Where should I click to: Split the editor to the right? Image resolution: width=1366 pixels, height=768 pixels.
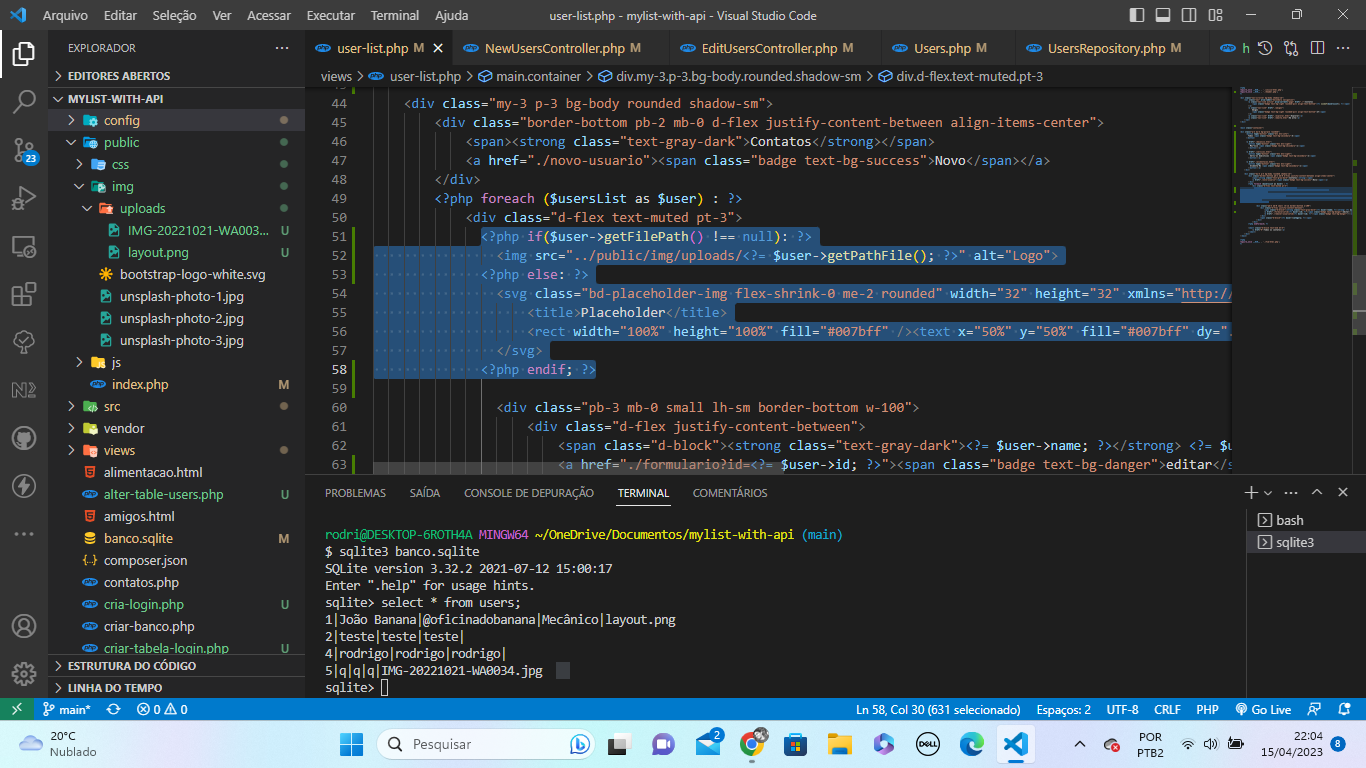1317,48
